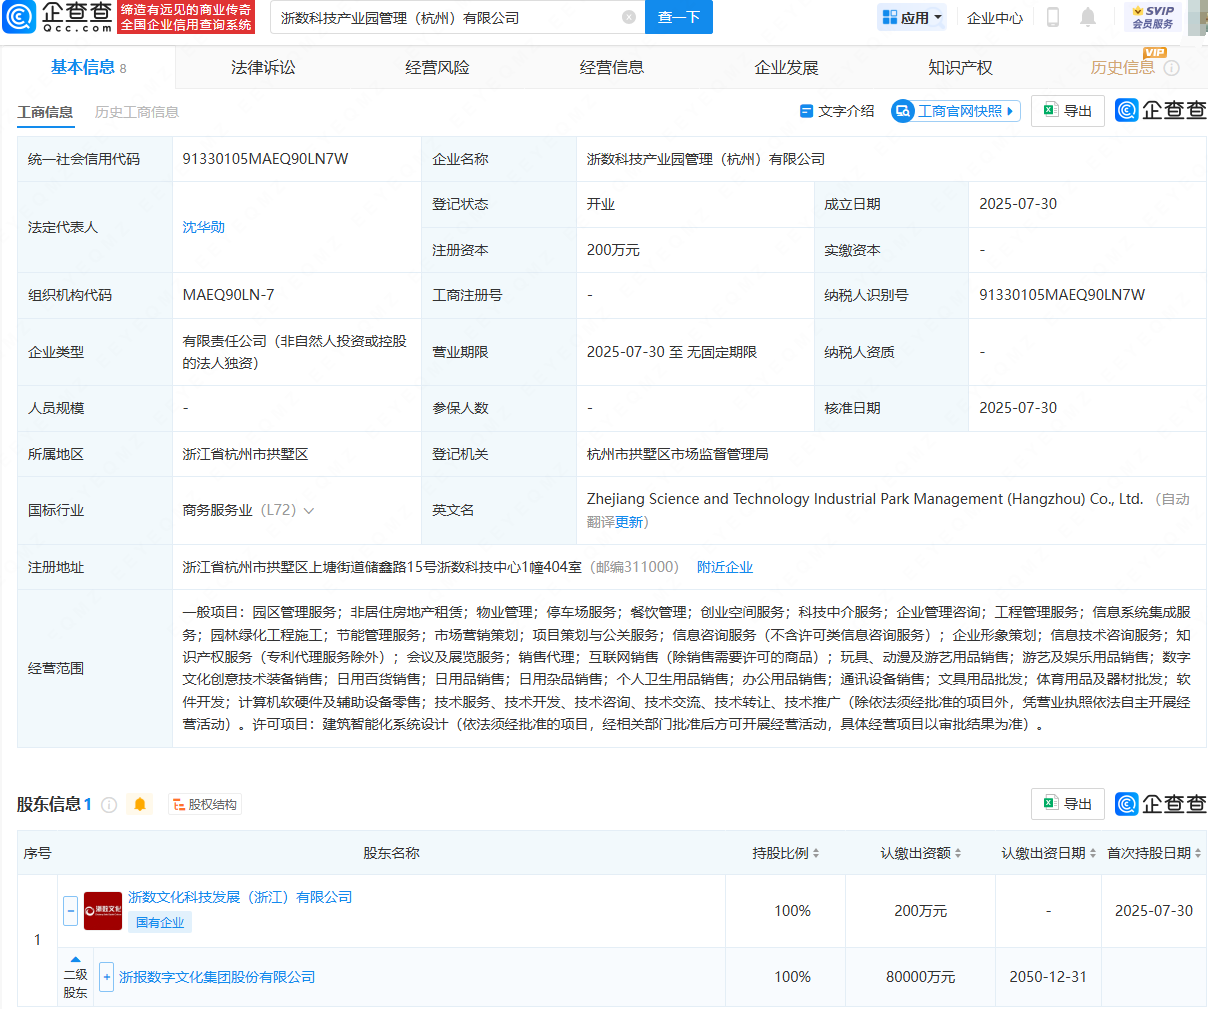
Task: Switch to the 经营信息 tab
Action: 612,68
